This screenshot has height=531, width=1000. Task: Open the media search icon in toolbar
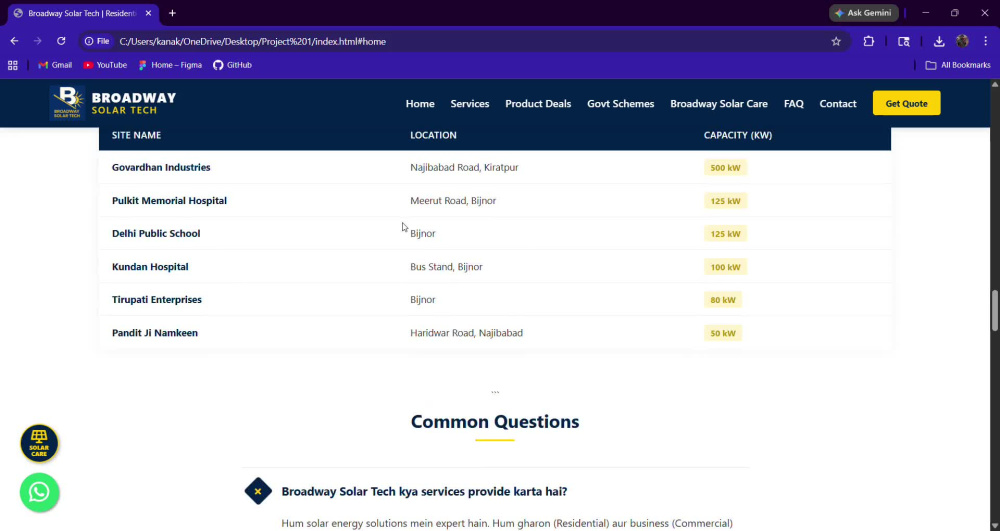tap(904, 41)
